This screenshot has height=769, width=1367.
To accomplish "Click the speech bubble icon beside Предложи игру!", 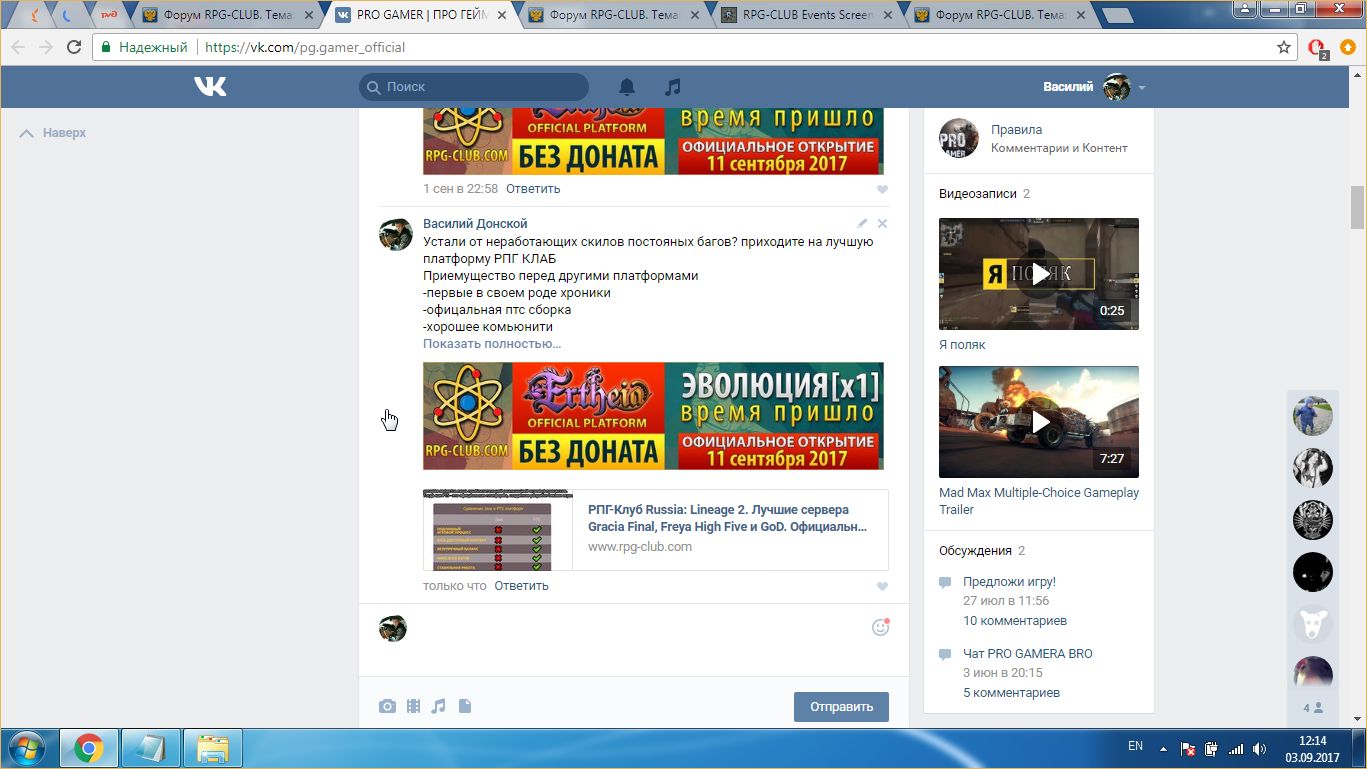I will (945, 583).
